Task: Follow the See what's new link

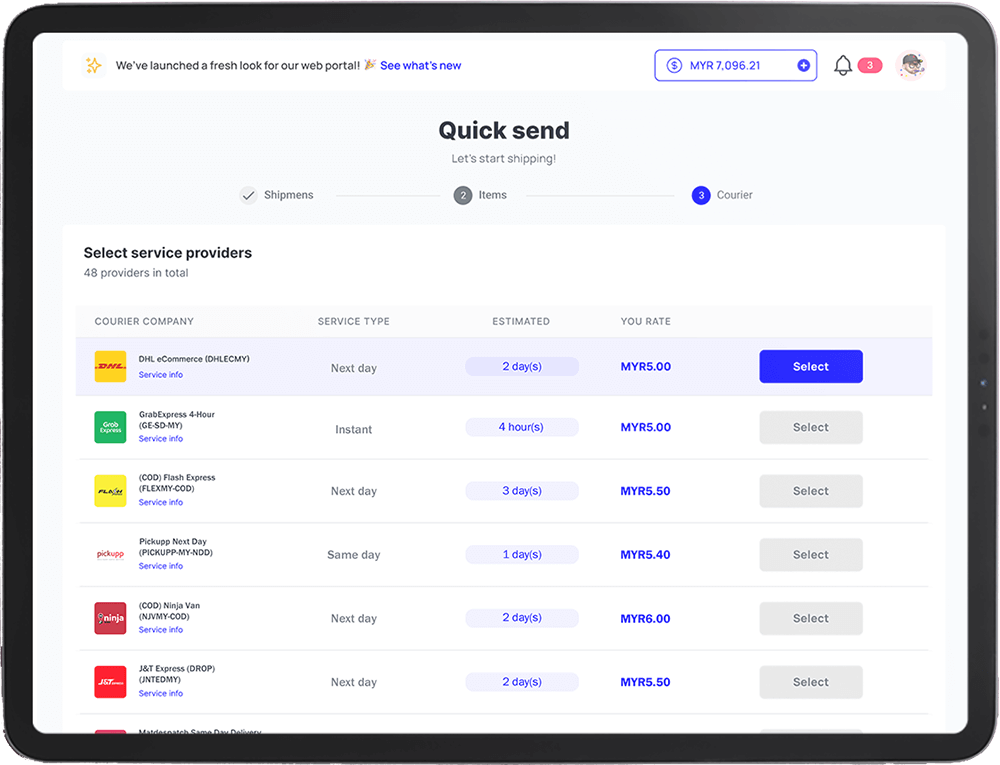Action: click(x=420, y=66)
